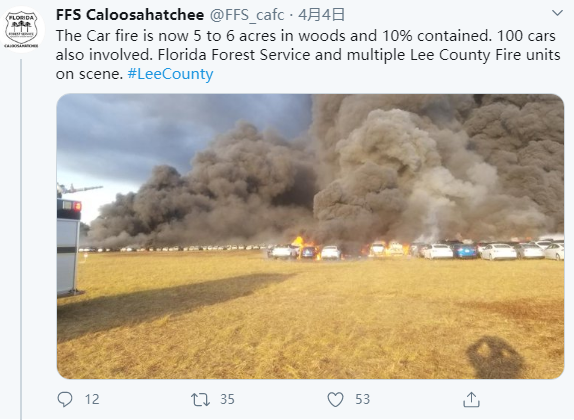Like the tweet with heart icon
Screen dimensions: 574x420
click(335, 399)
